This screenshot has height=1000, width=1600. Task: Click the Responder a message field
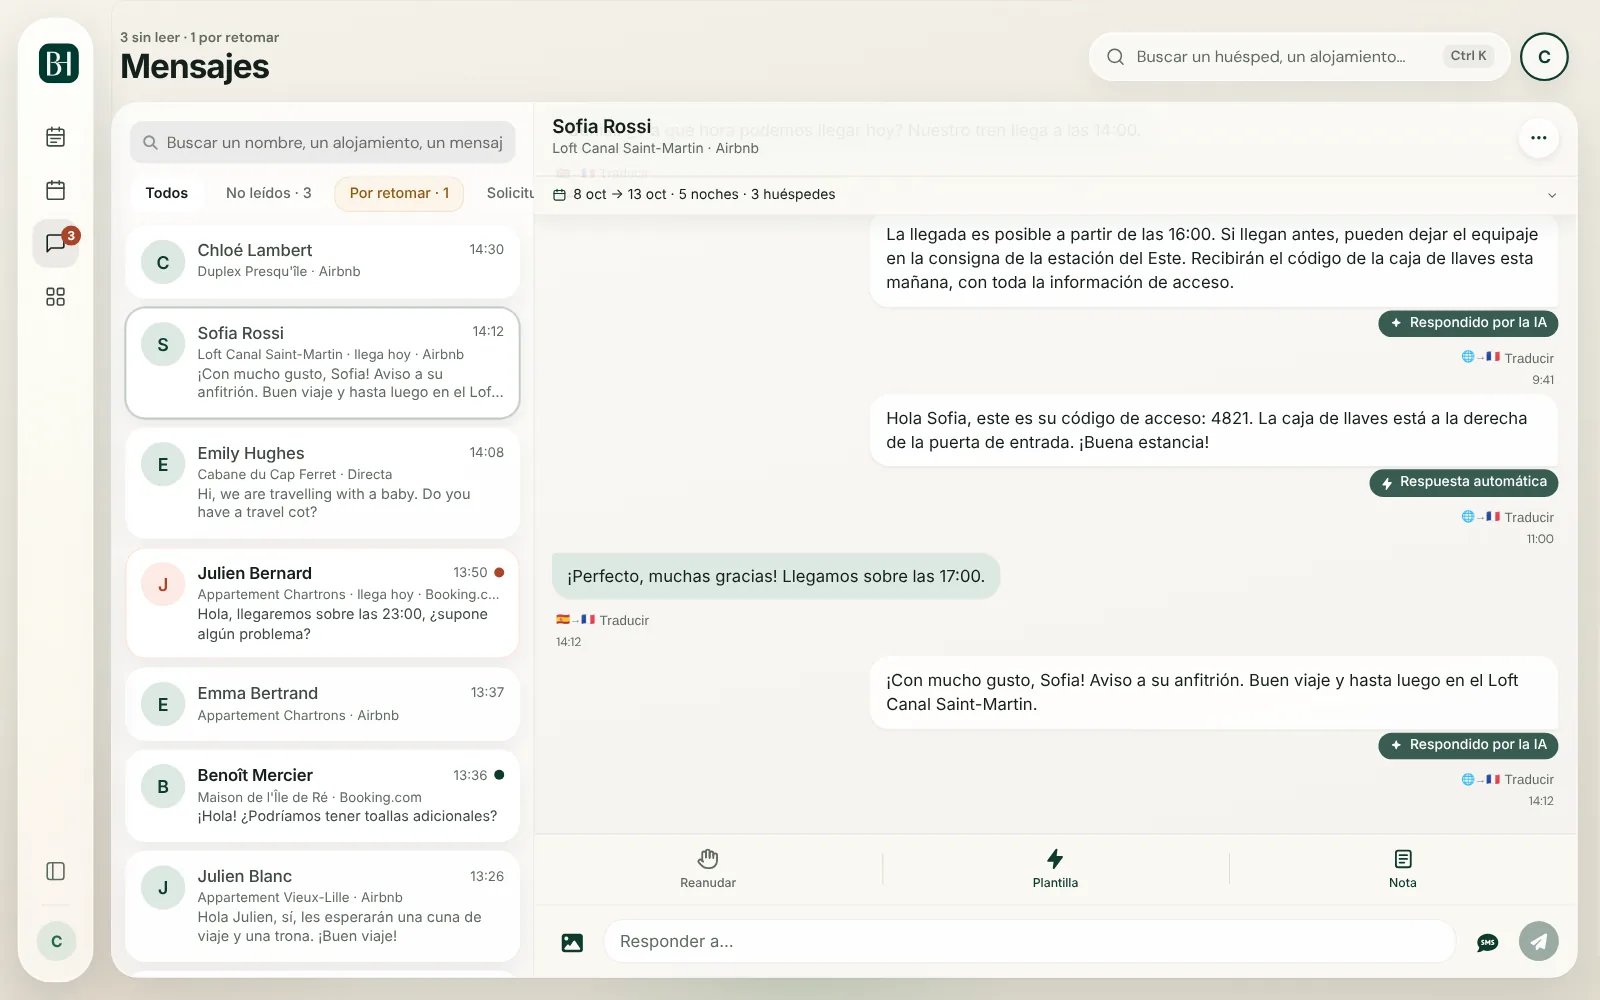1029,941
